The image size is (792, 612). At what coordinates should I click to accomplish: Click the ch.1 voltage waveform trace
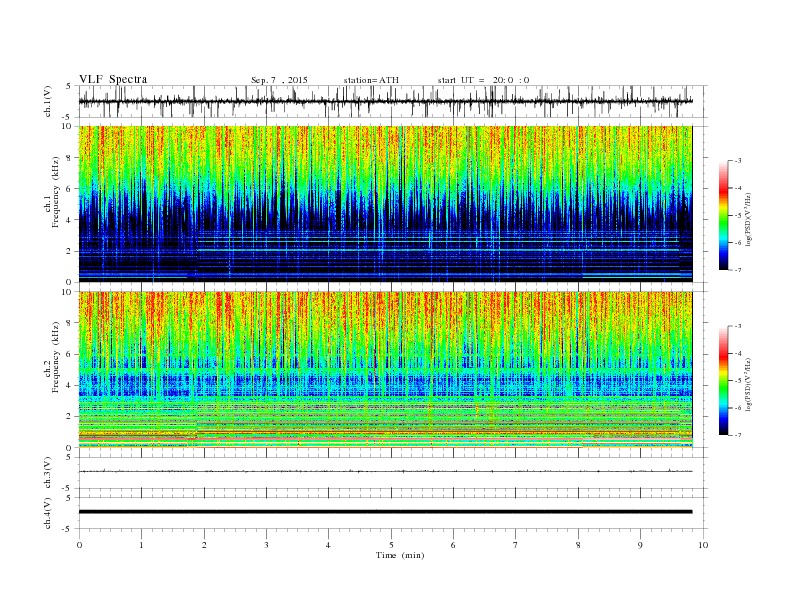point(385,101)
